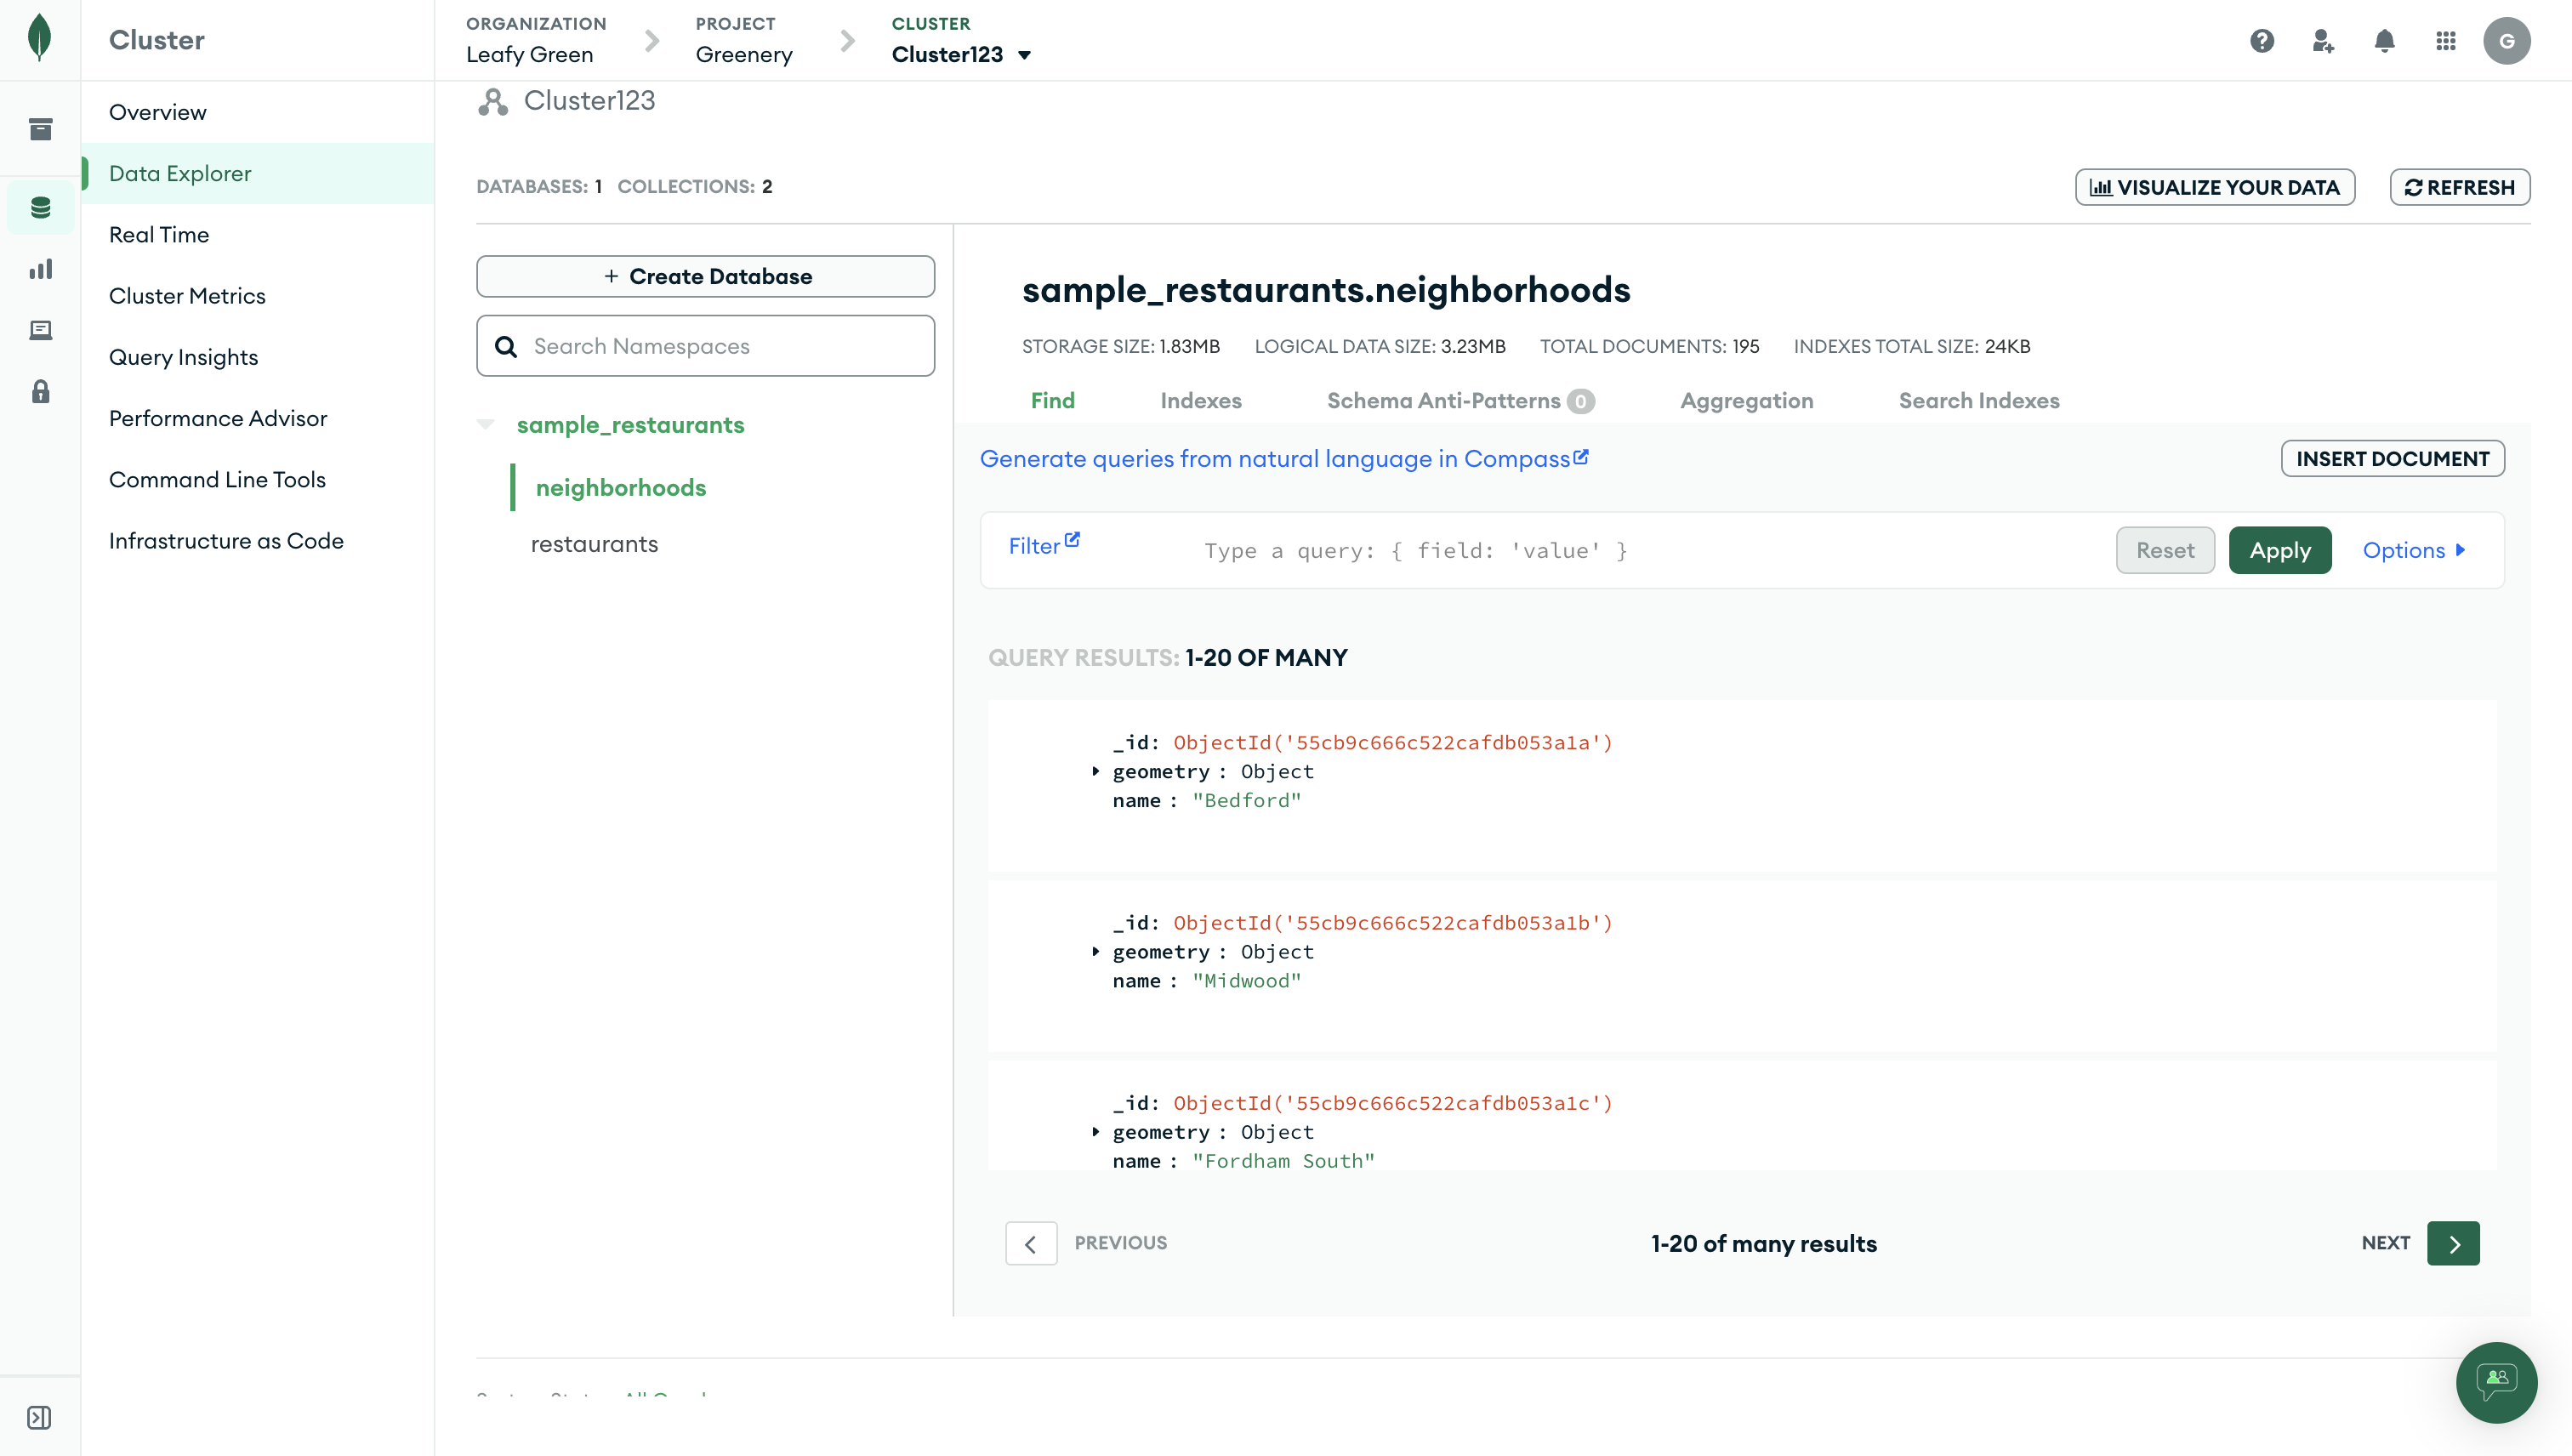Screen dimensions: 2572x1456
Task: Open the user avatar G menu
Action: pyautogui.click(x=2507, y=41)
